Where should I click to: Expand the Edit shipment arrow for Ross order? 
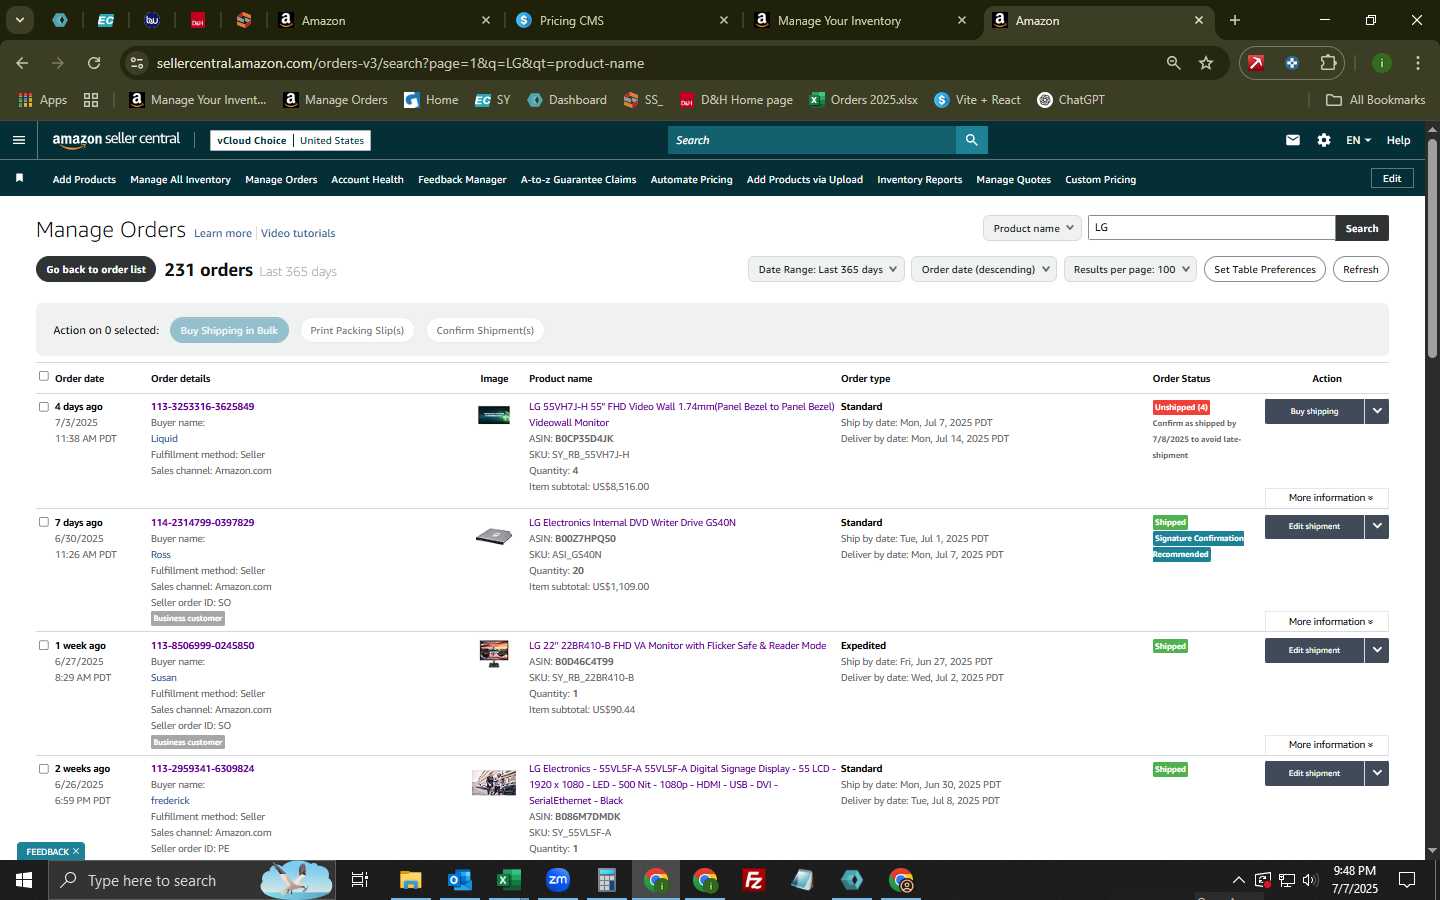[x=1377, y=526]
